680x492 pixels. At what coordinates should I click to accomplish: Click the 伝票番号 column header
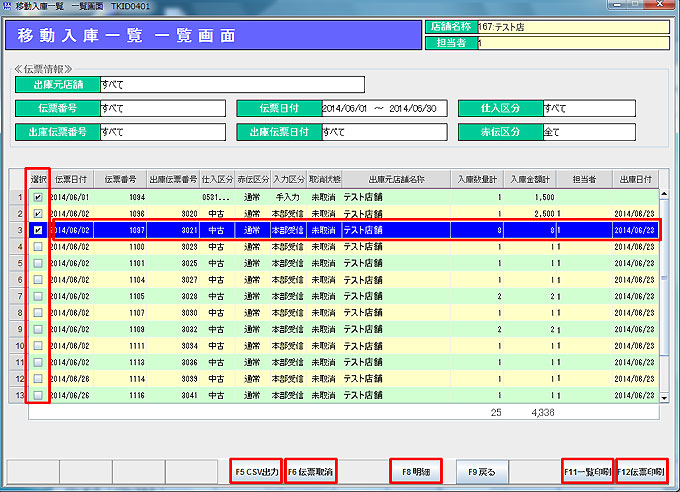[119, 179]
